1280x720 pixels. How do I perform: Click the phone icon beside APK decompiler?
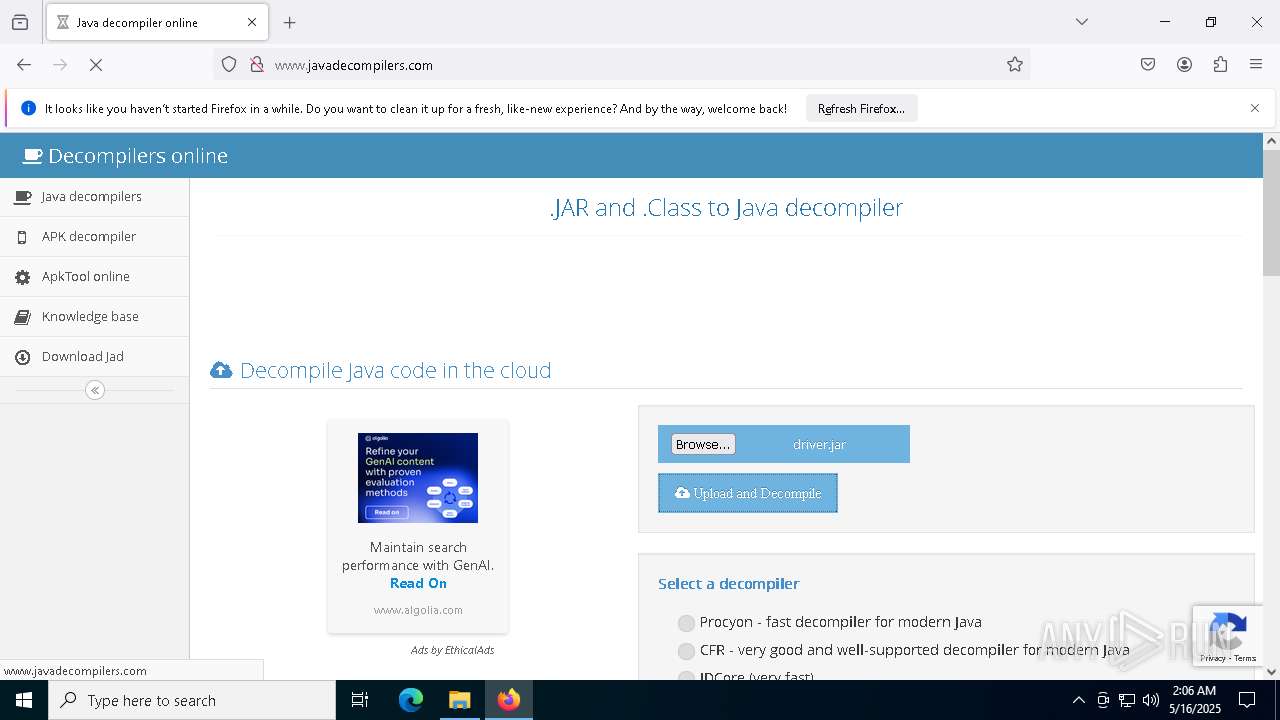coord(22,237)
